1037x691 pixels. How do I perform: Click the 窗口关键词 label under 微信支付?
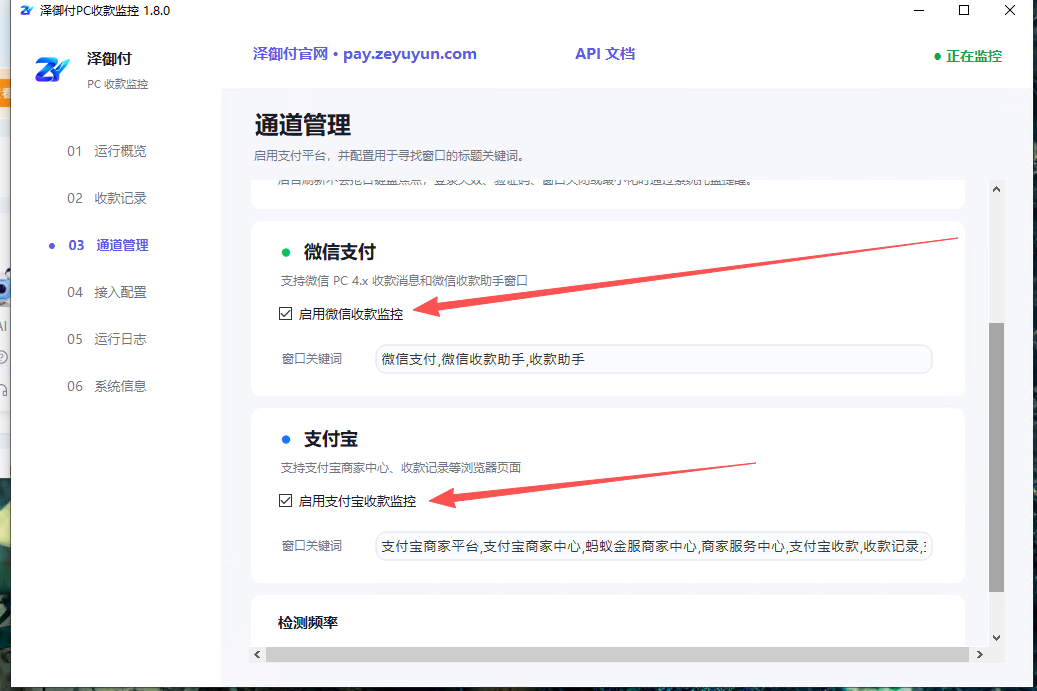tap(311, 359)
